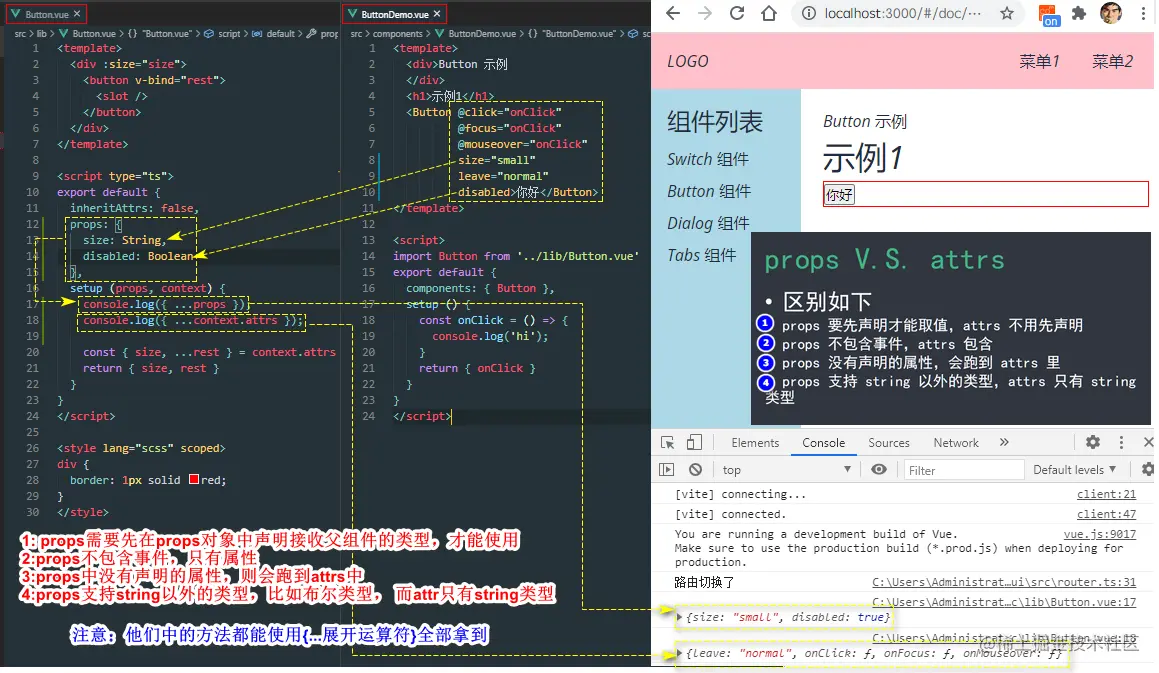This screenshot has height=673, width=1159.
Task: Open the client:21 source link
Action: tap(1106, 494)
